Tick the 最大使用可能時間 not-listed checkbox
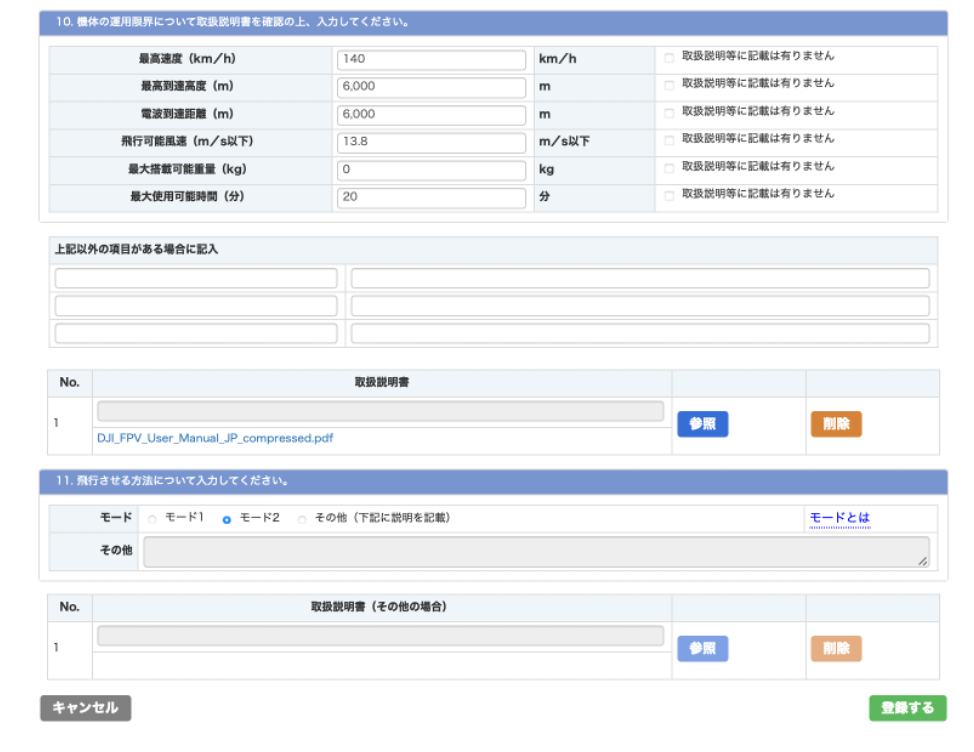The image size is (974, 752). click(x=669, y=196)
